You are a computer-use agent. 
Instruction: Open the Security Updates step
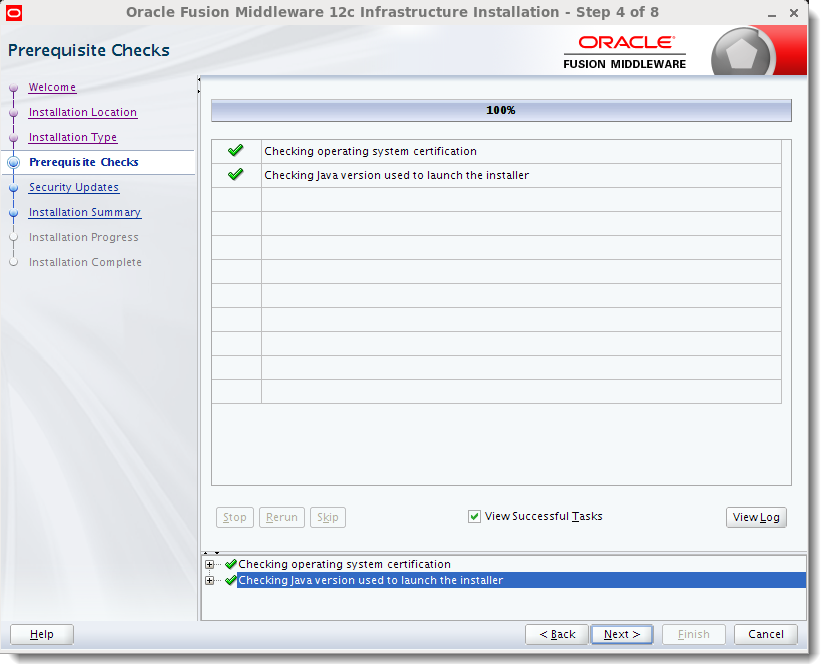(x=73, y=187)
